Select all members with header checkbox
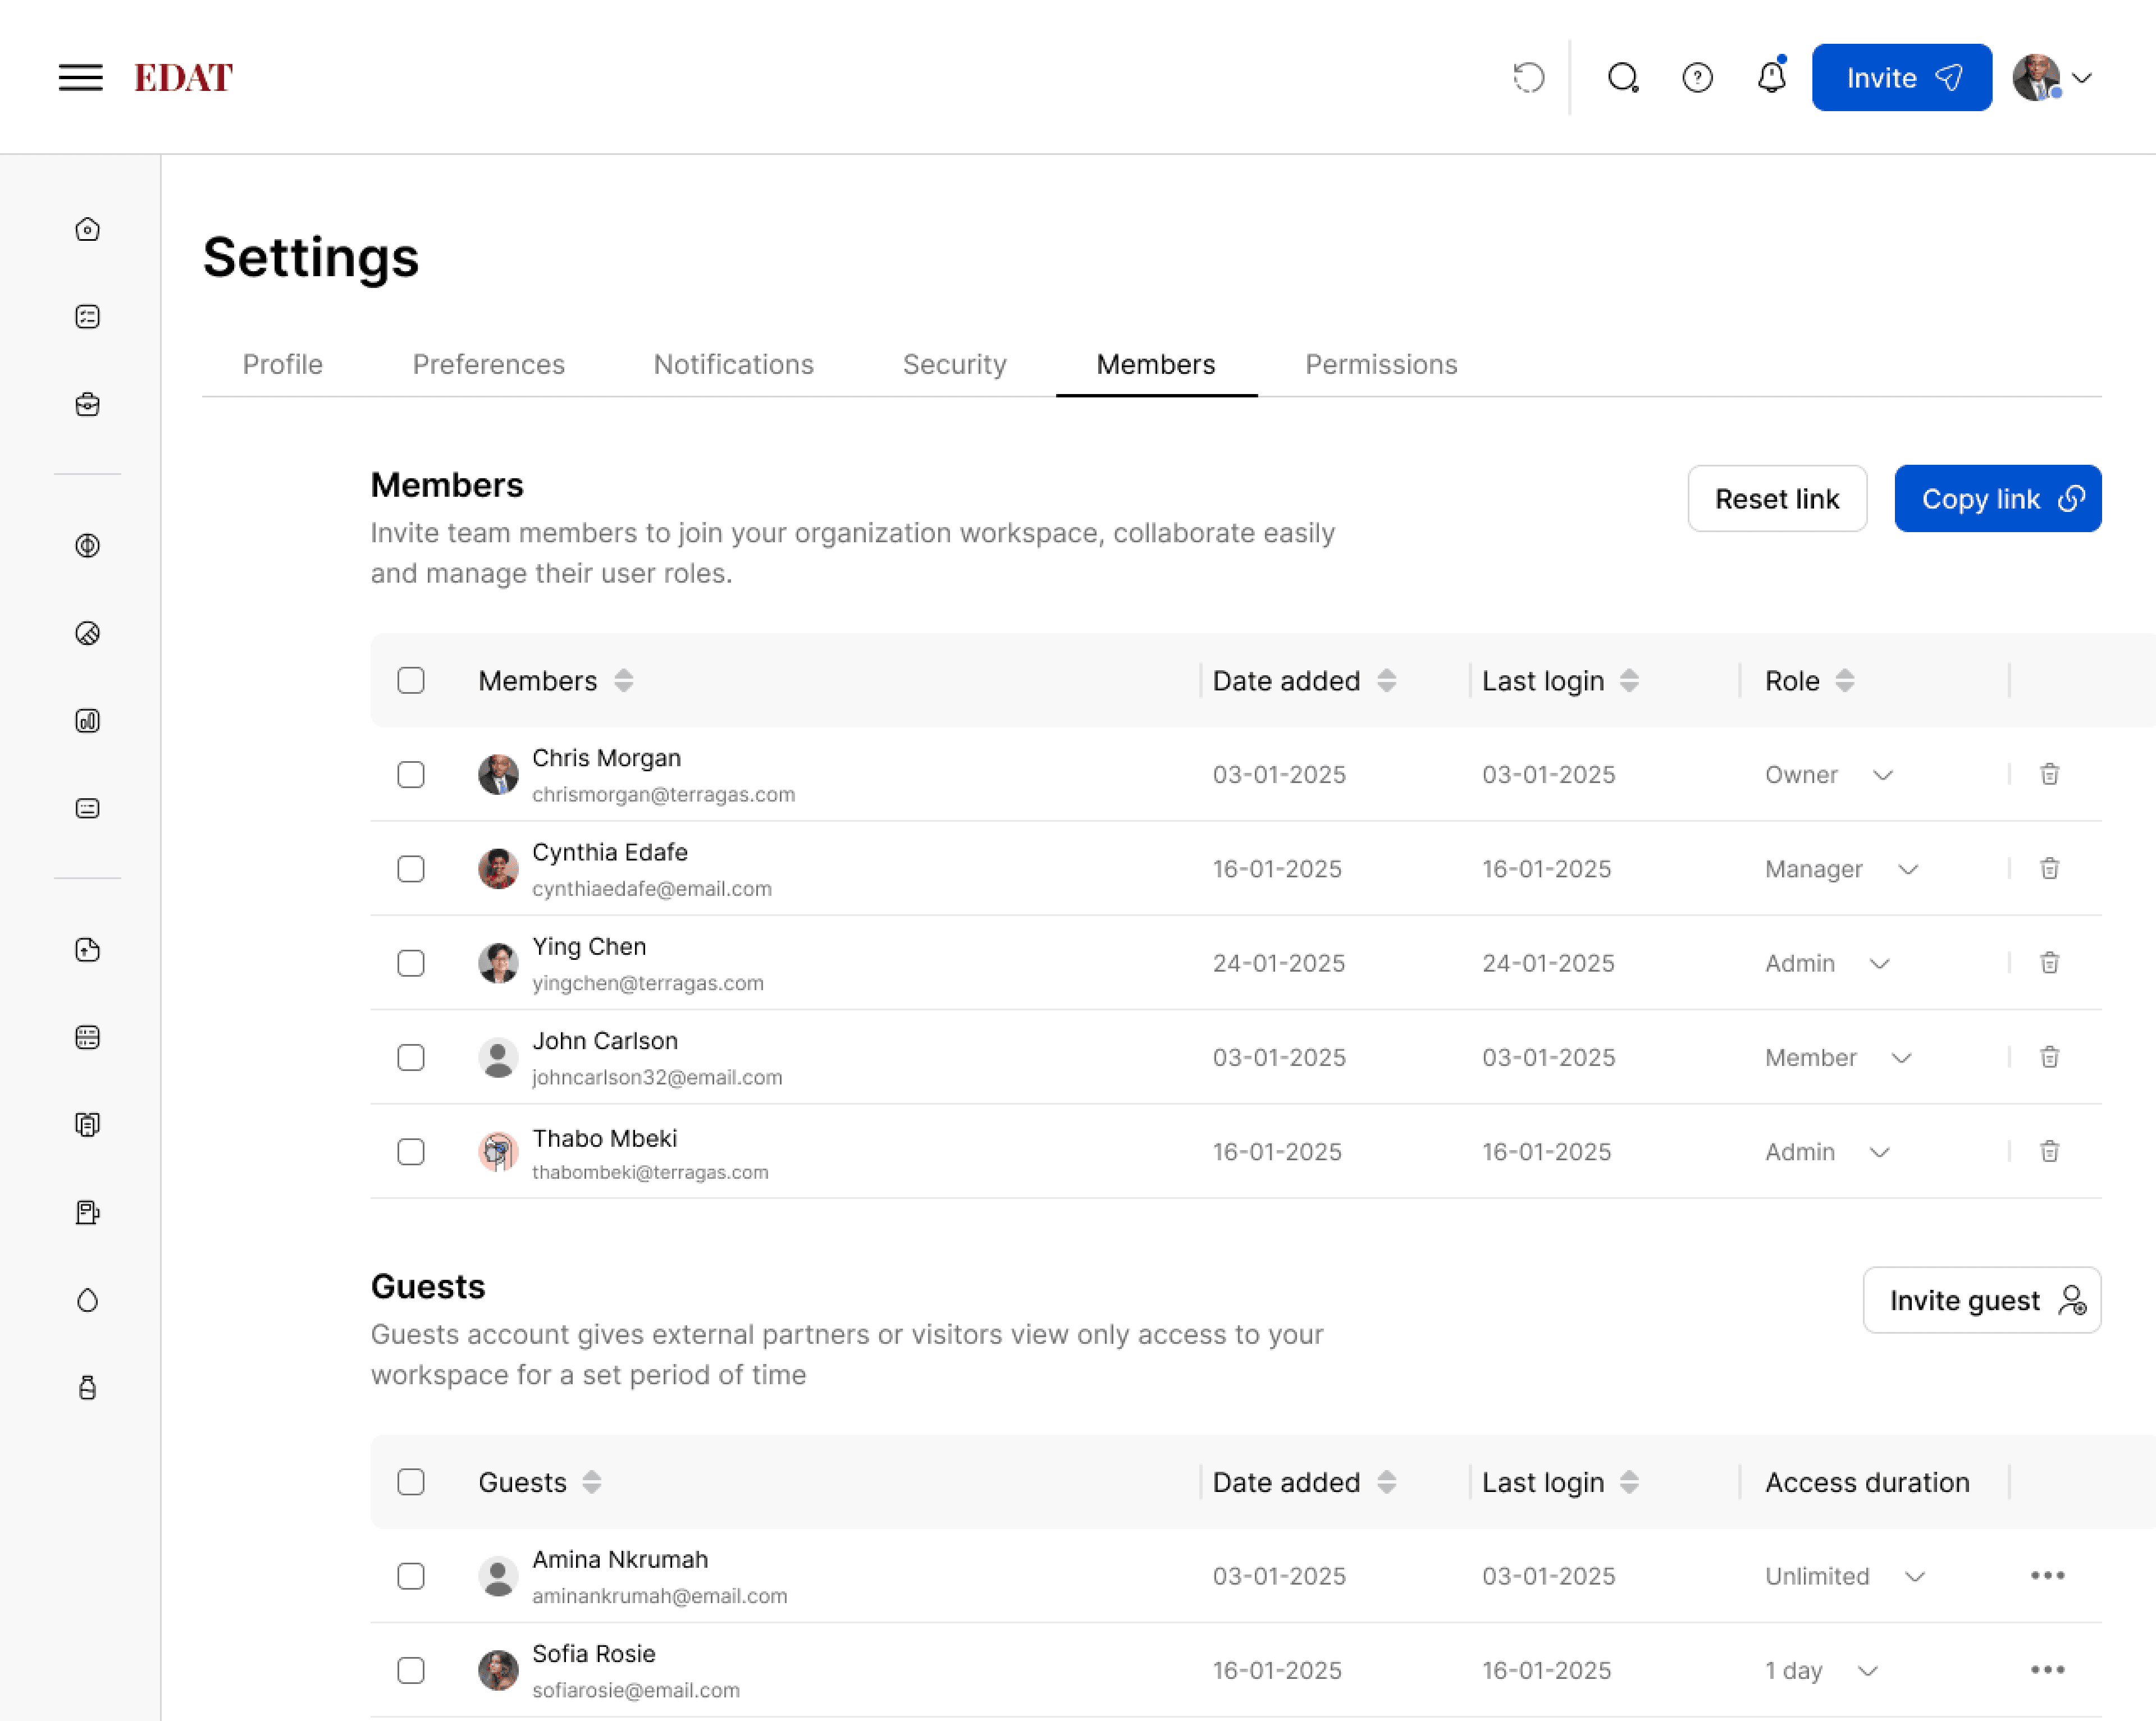The image size is (2156, 1721). coord(411,680)
